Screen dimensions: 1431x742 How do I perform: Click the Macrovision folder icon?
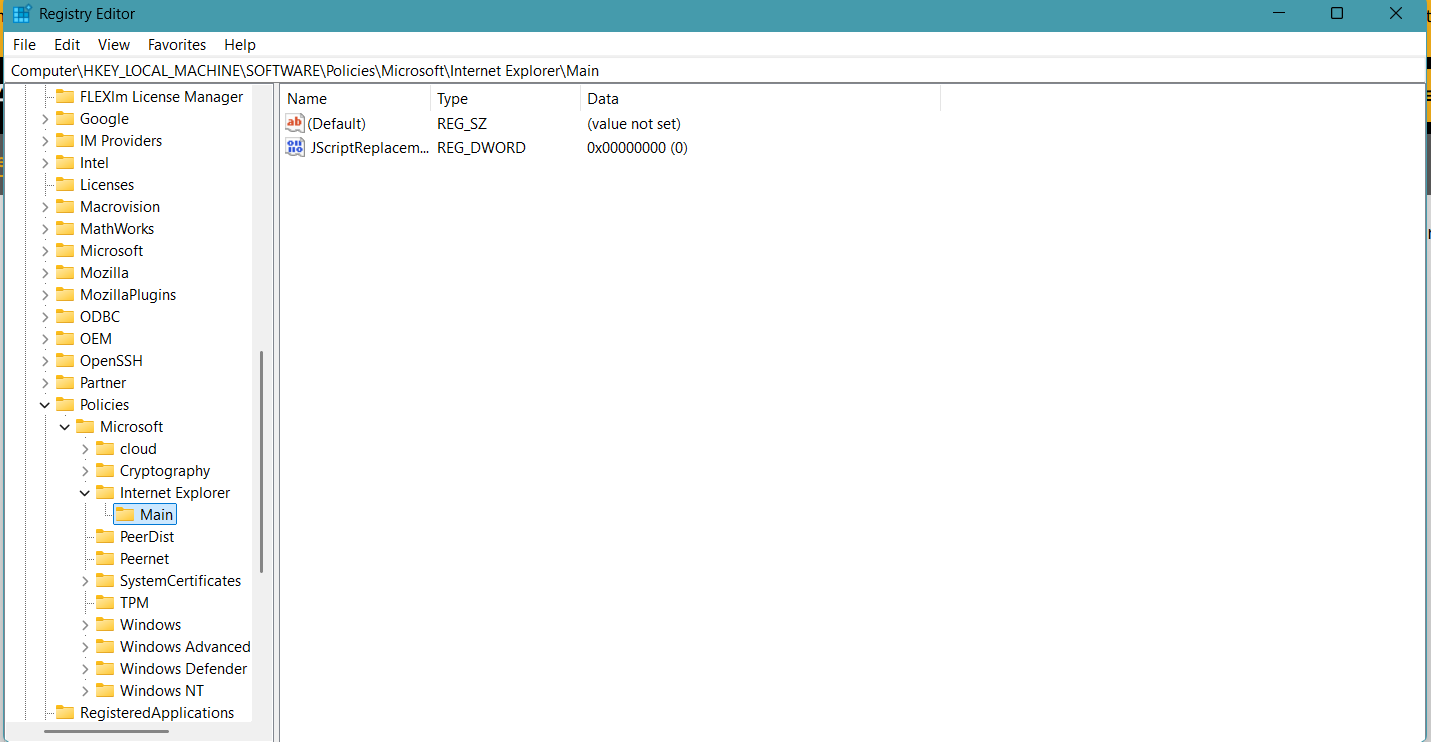(x=65, y=207)
